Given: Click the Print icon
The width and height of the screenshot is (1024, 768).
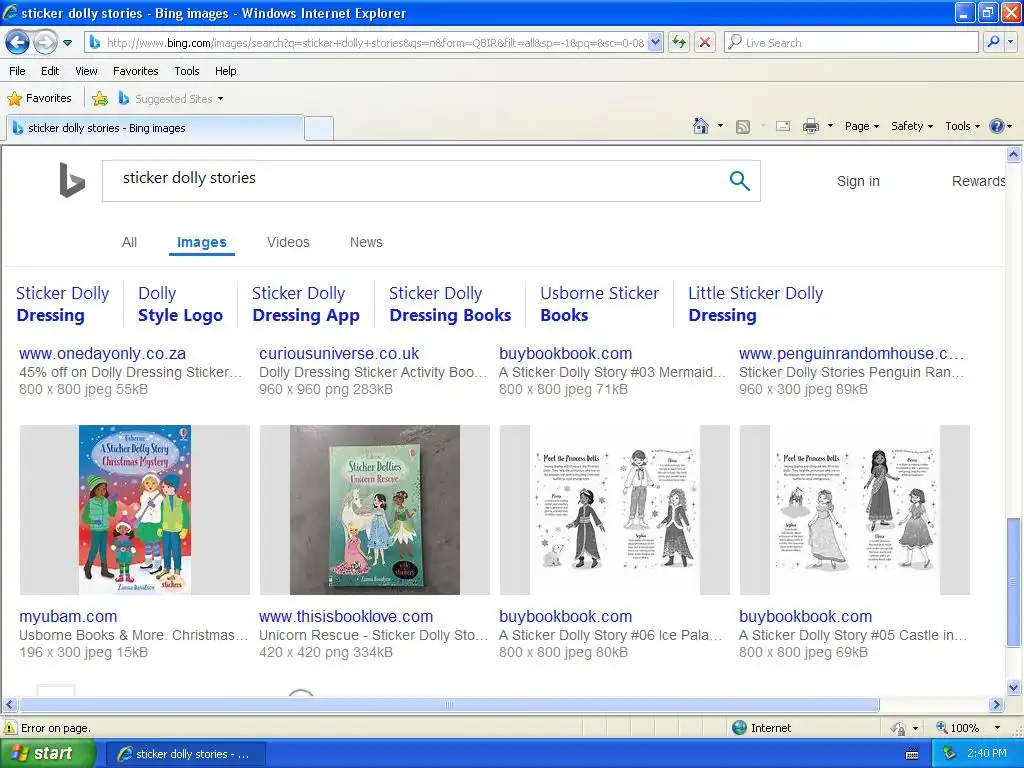Looking at the screenshot, I should coord(810,126).
